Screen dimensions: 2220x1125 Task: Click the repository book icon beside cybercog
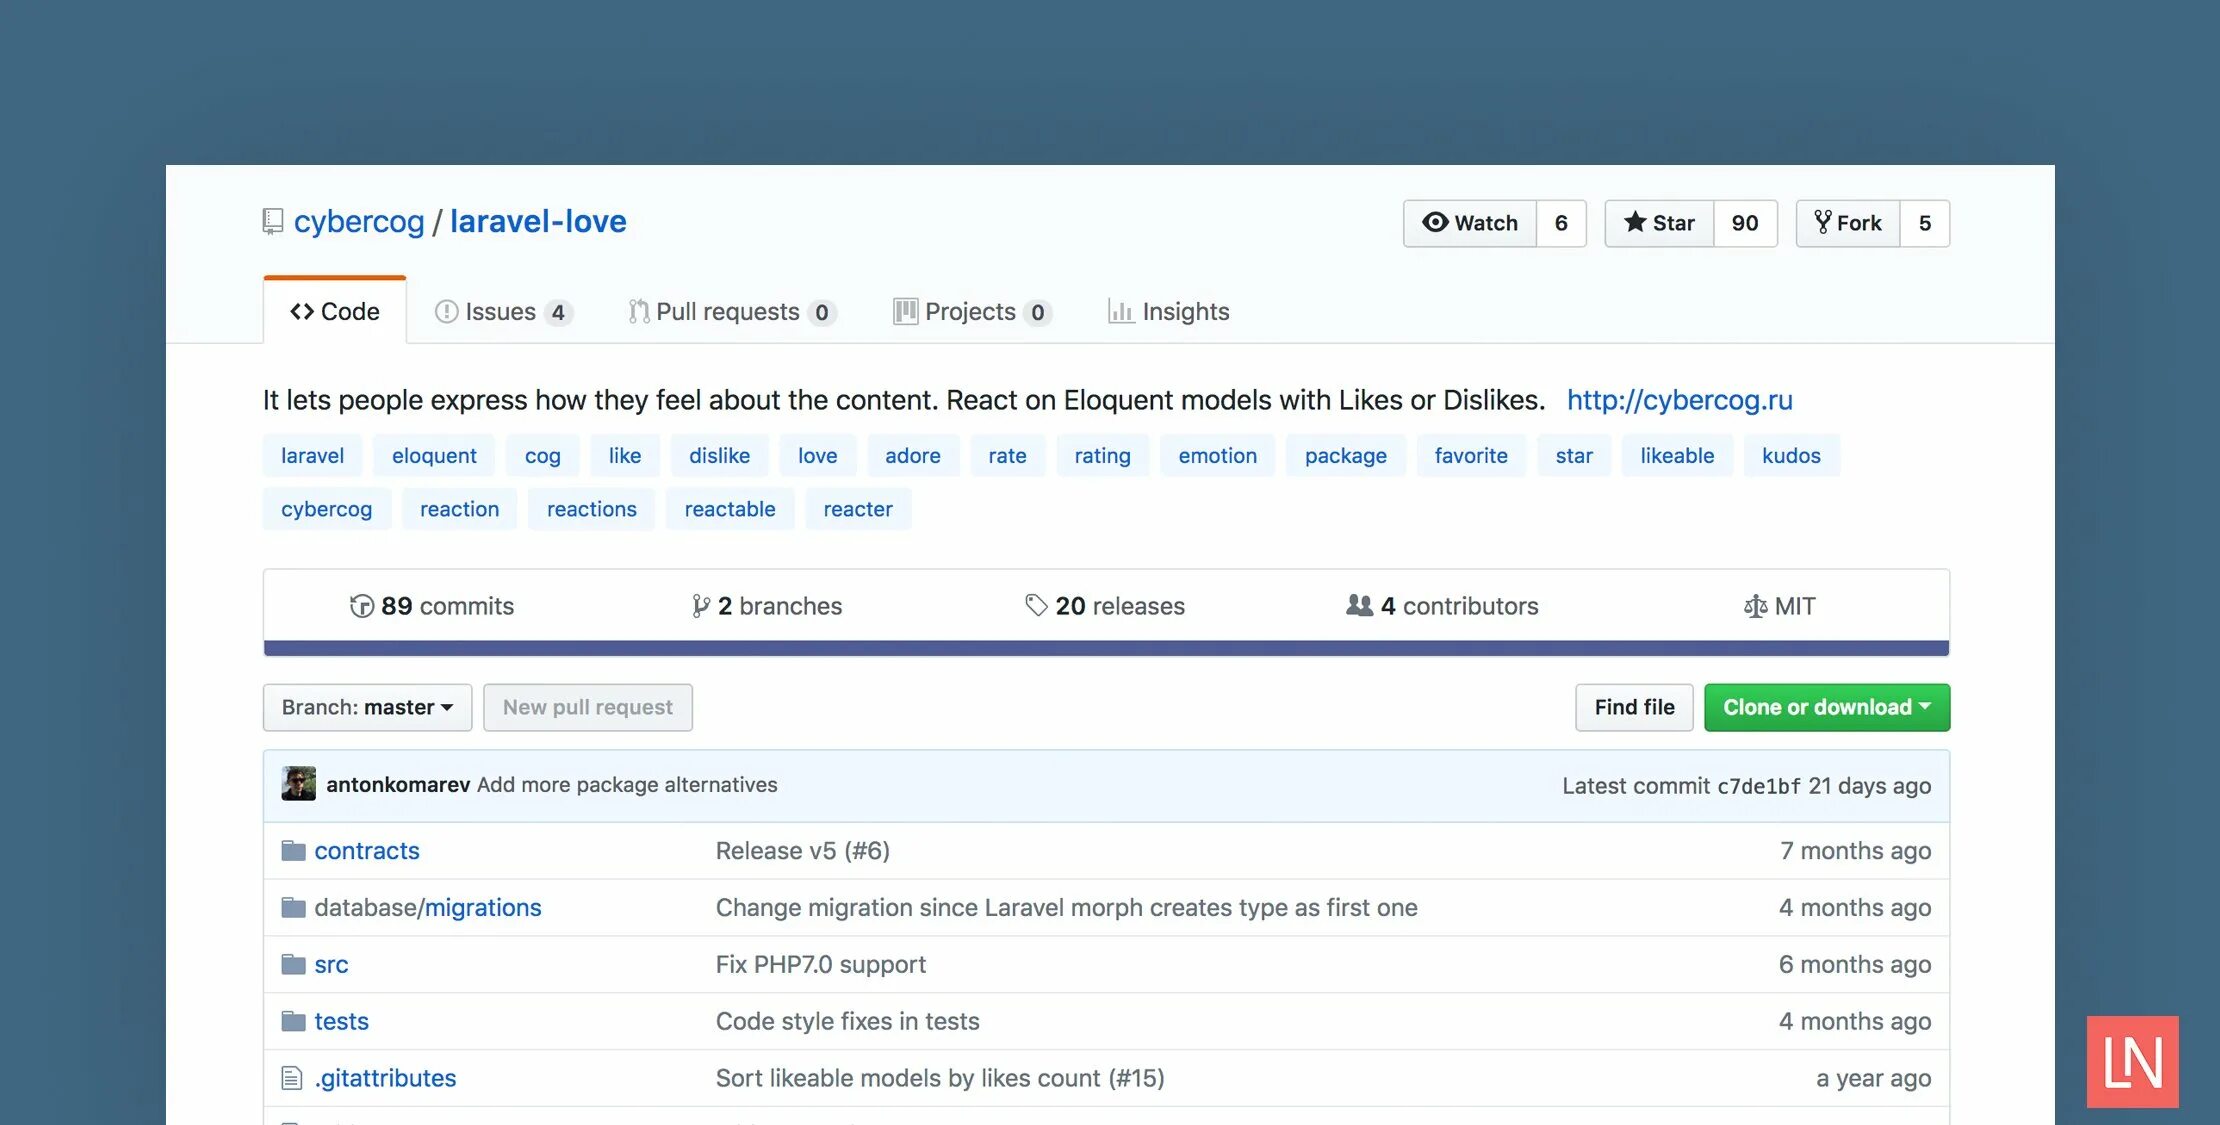click(x=272, y=221)
